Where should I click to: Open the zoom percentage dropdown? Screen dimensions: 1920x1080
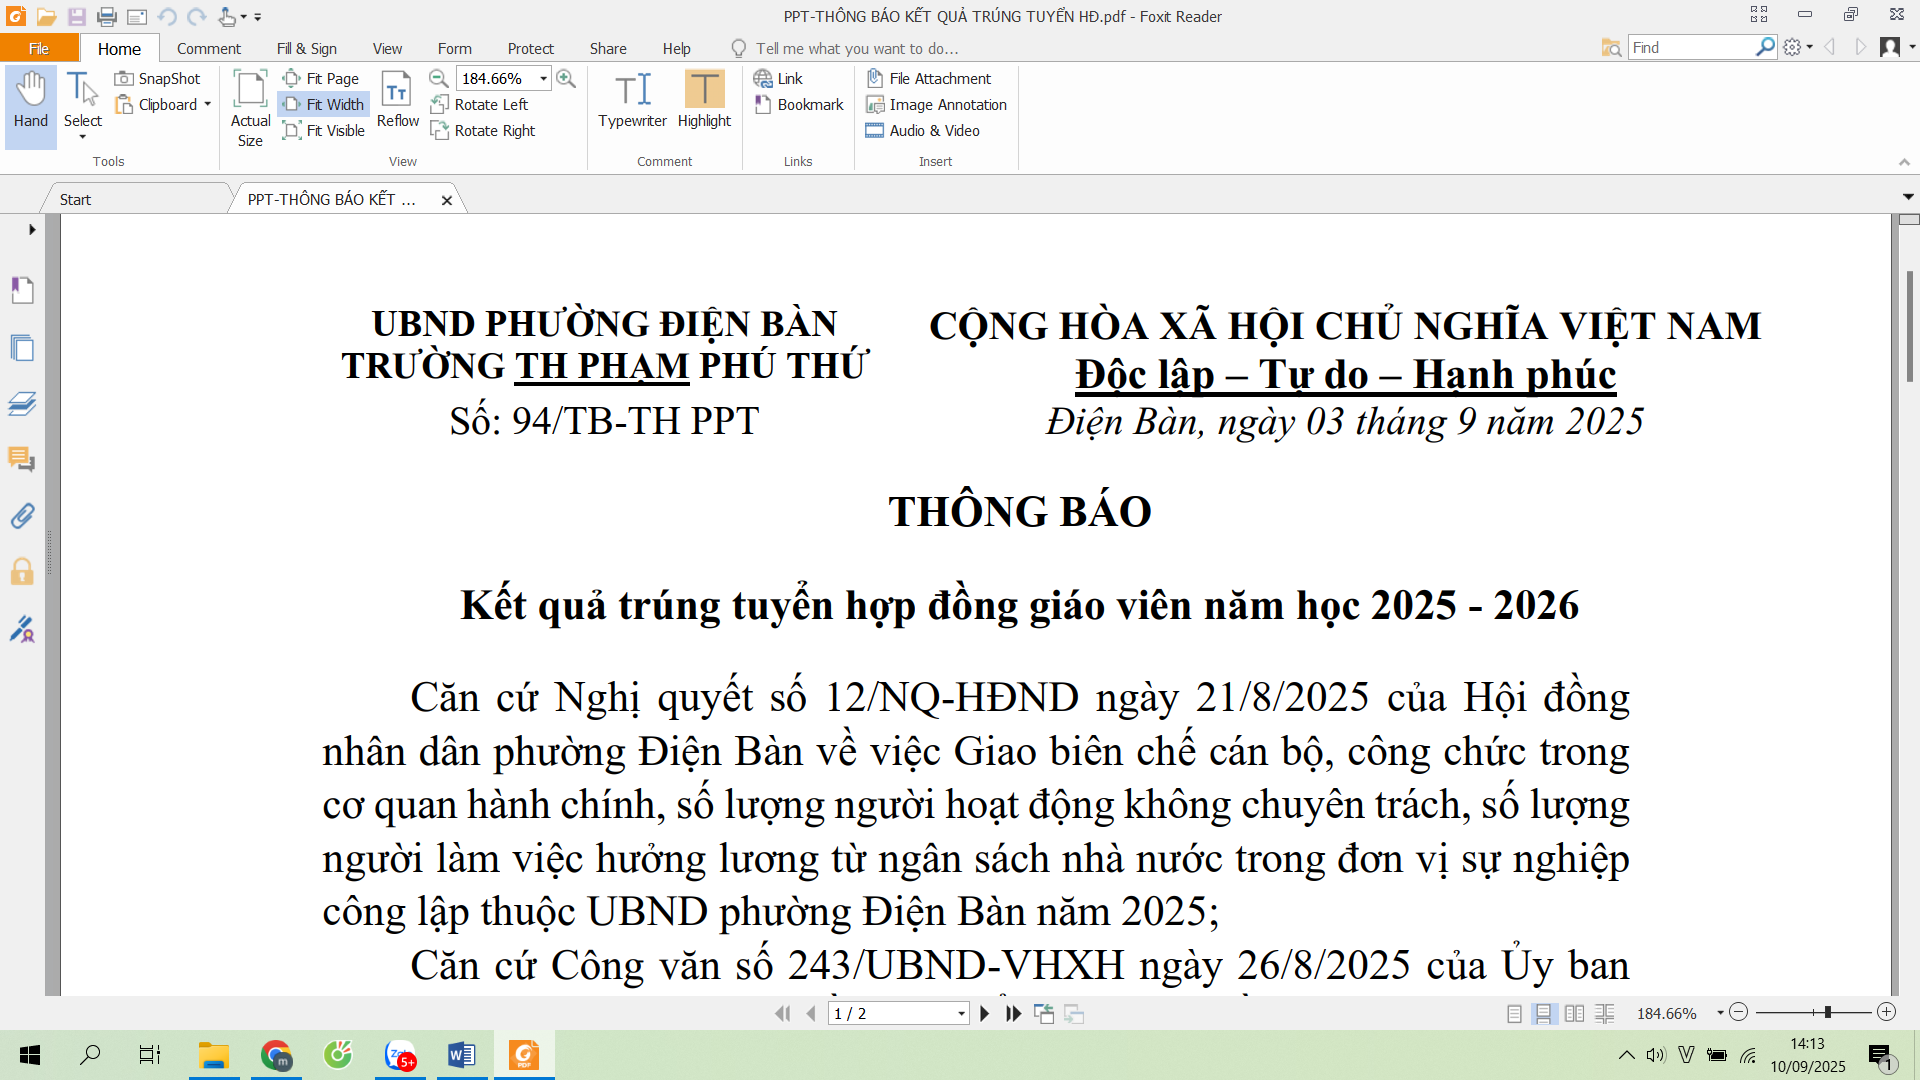[543, 78]
